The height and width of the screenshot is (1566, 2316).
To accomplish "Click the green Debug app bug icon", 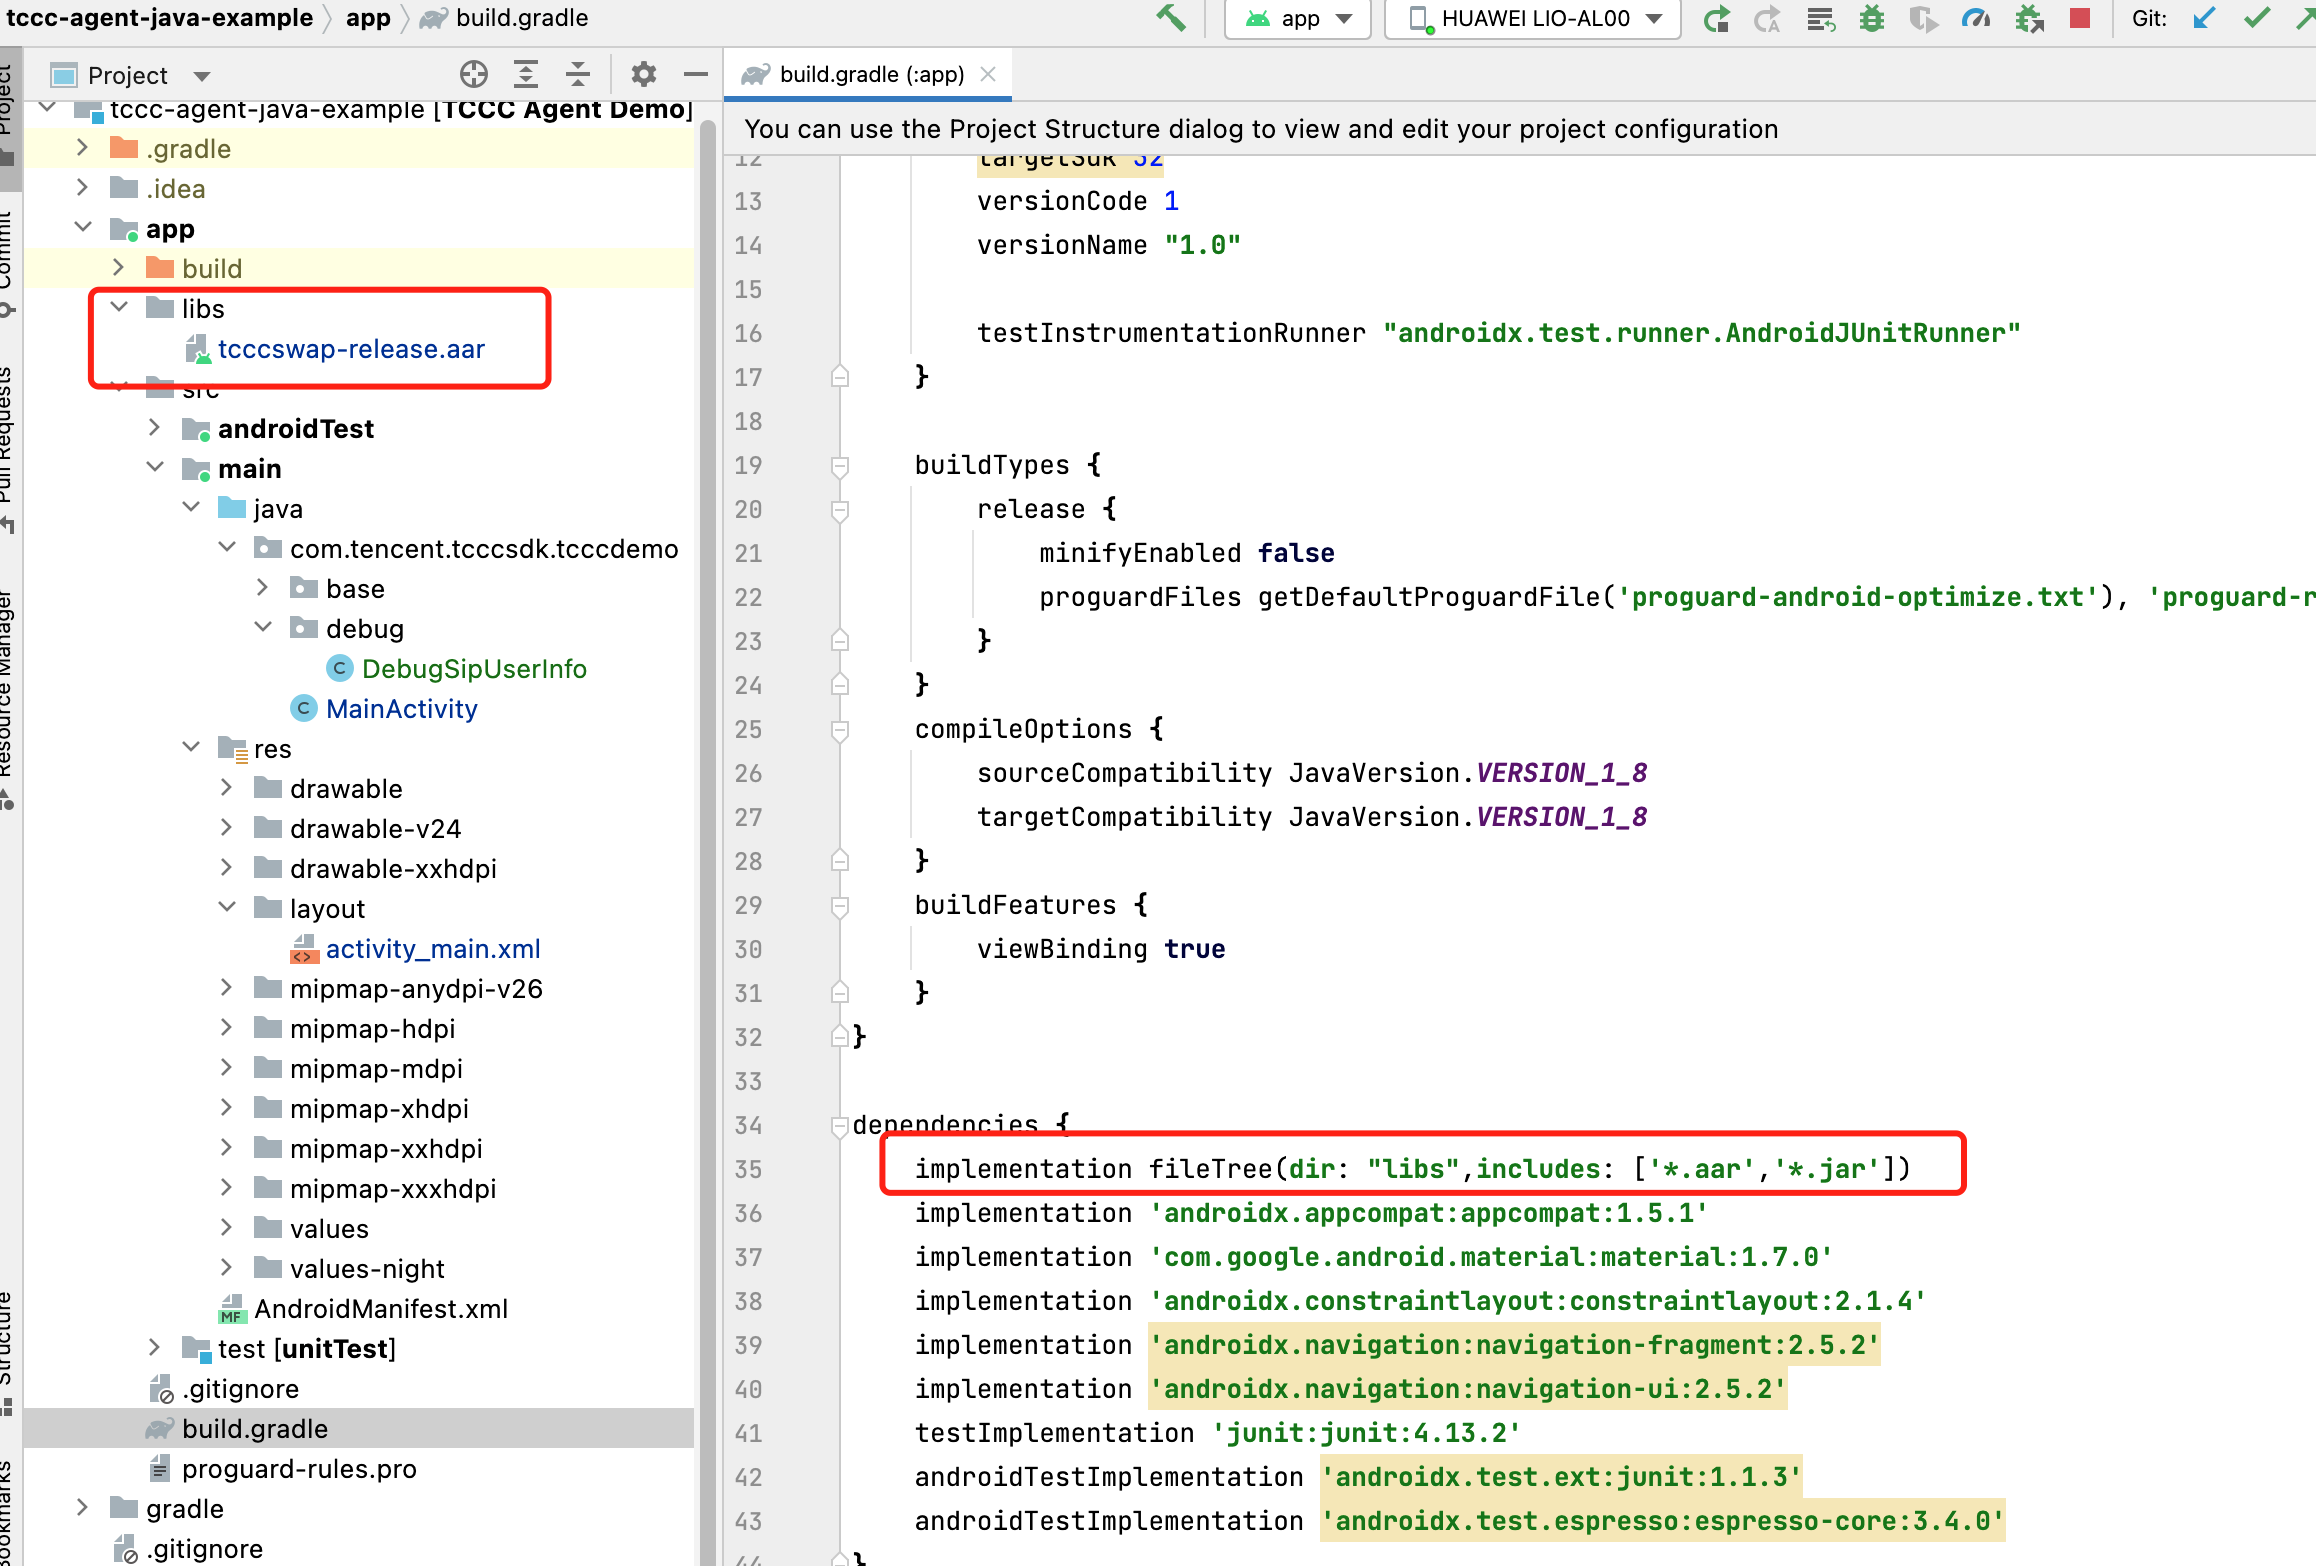I will tap(1871, 18).
